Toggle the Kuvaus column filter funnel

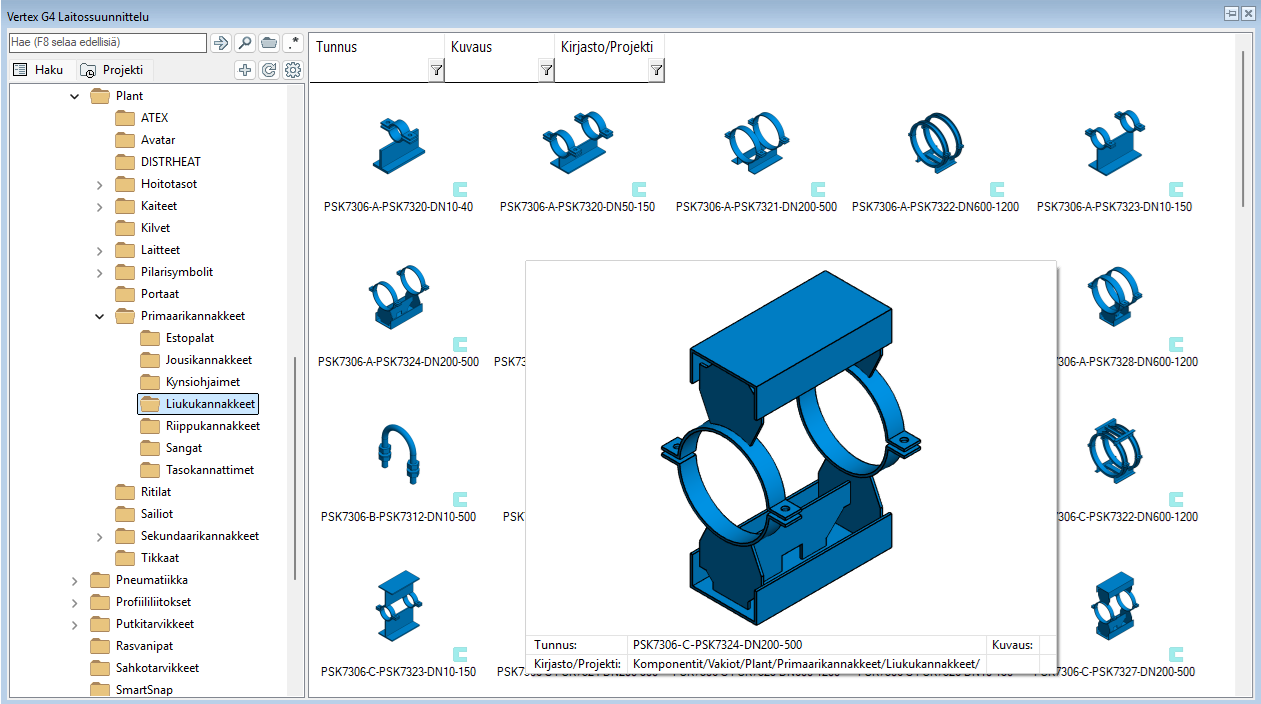pos(546,70)
